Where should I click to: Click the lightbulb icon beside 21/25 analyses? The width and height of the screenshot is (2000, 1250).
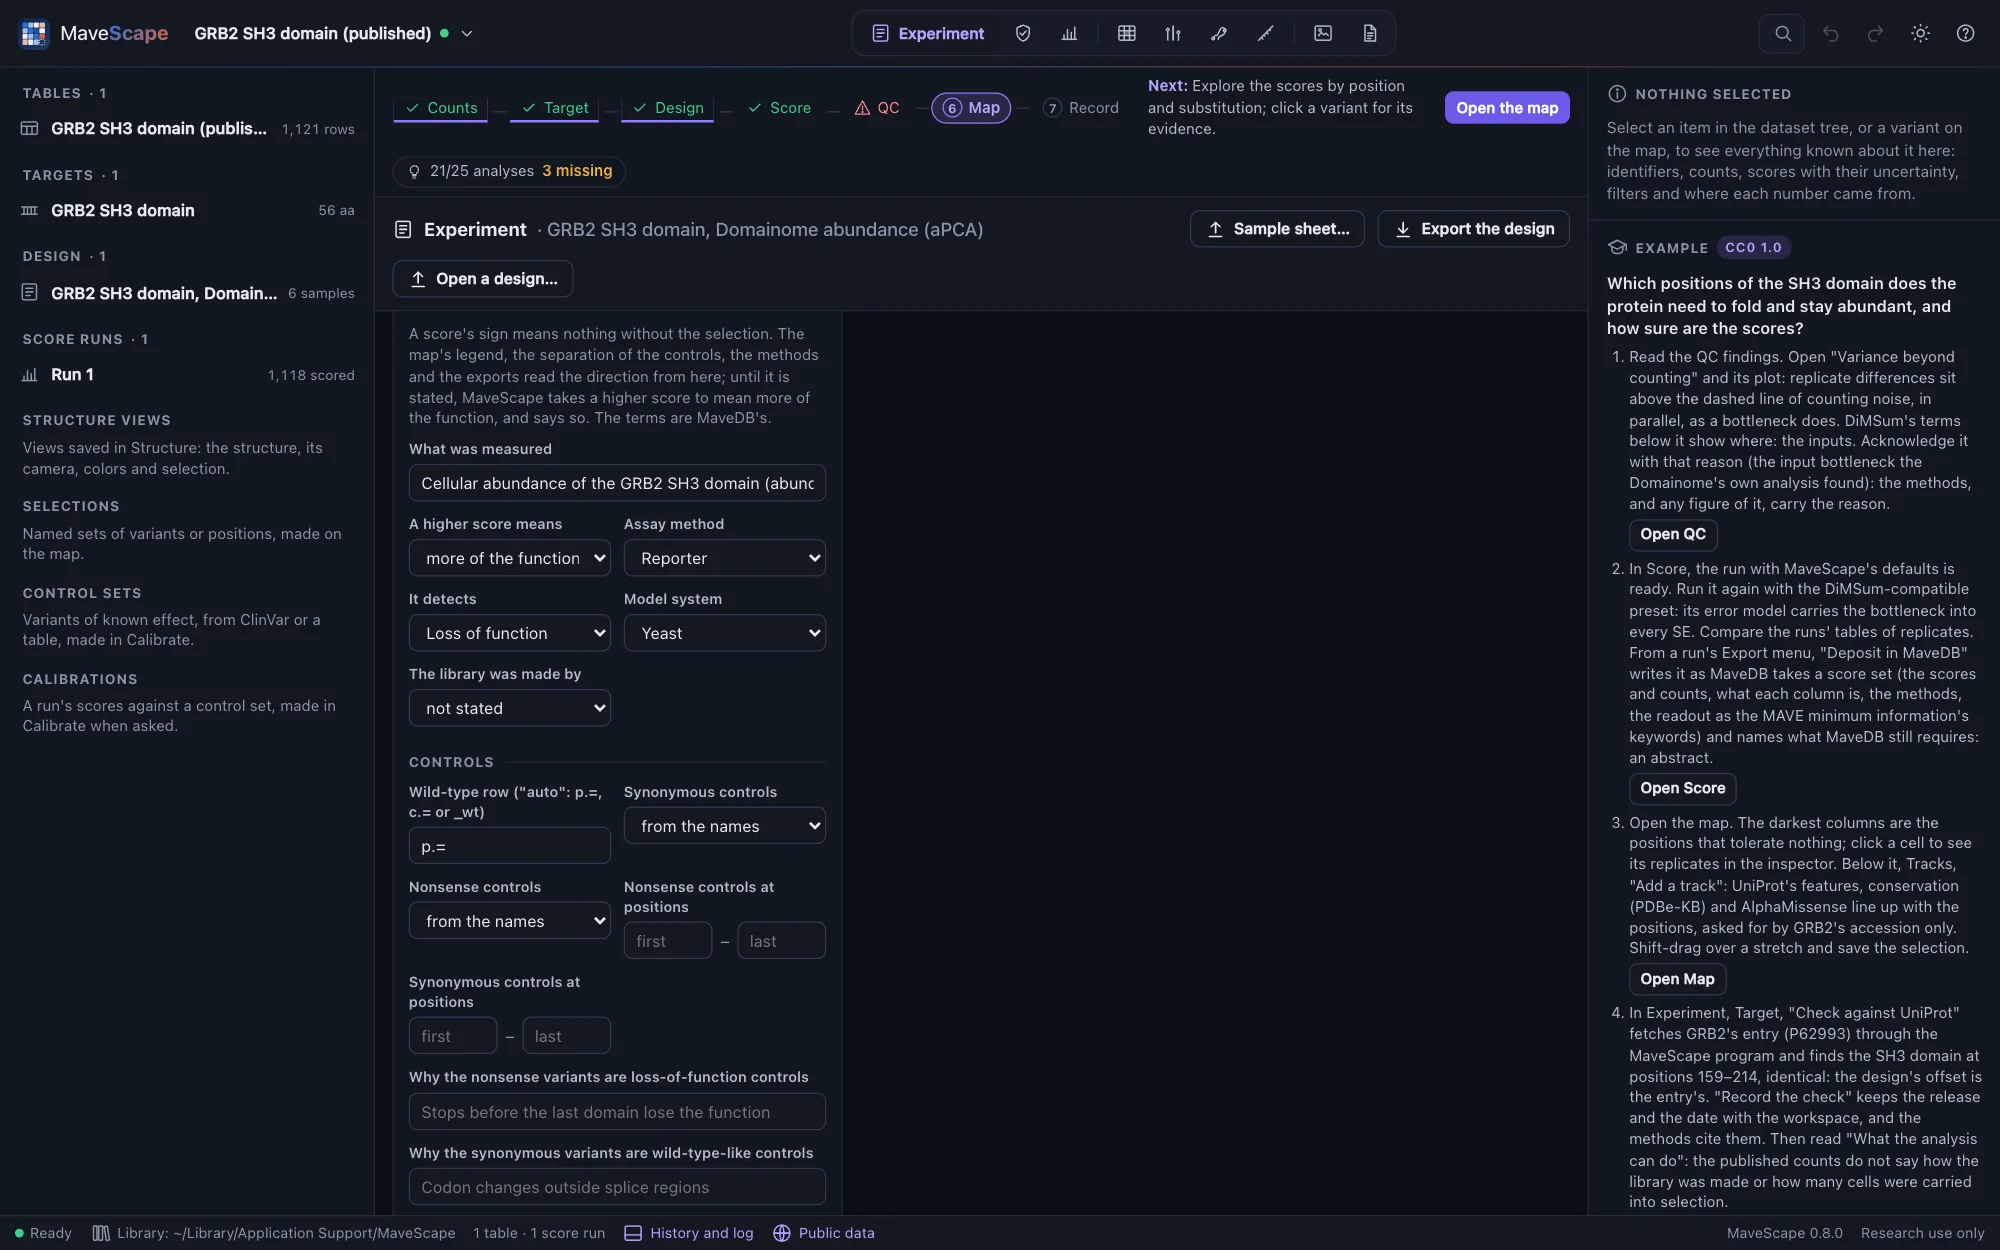(x=414, y=171)
